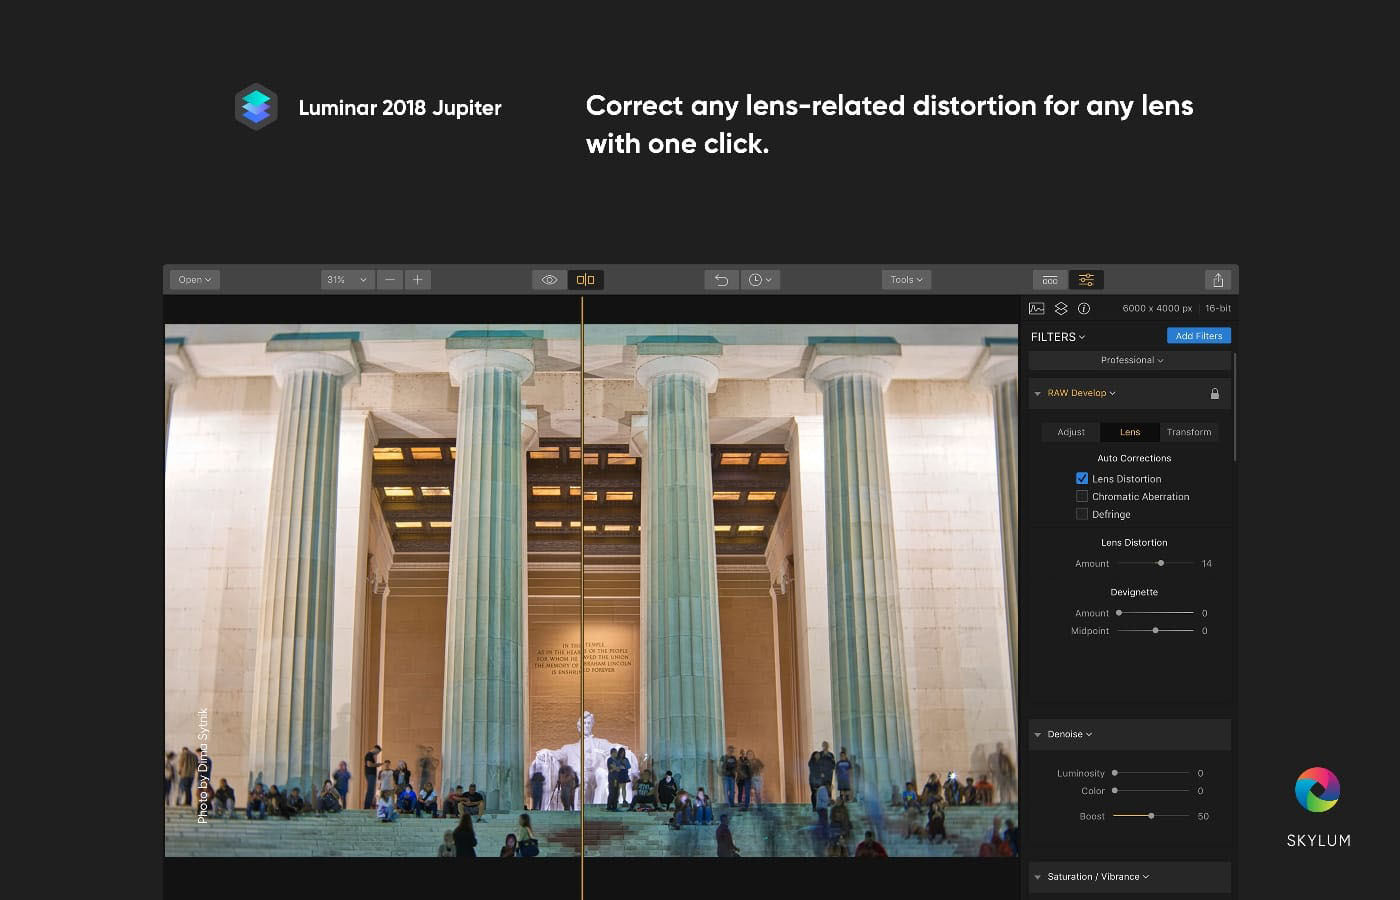
Task: Switch to the Adjust tab
Action: (1071, 432)
